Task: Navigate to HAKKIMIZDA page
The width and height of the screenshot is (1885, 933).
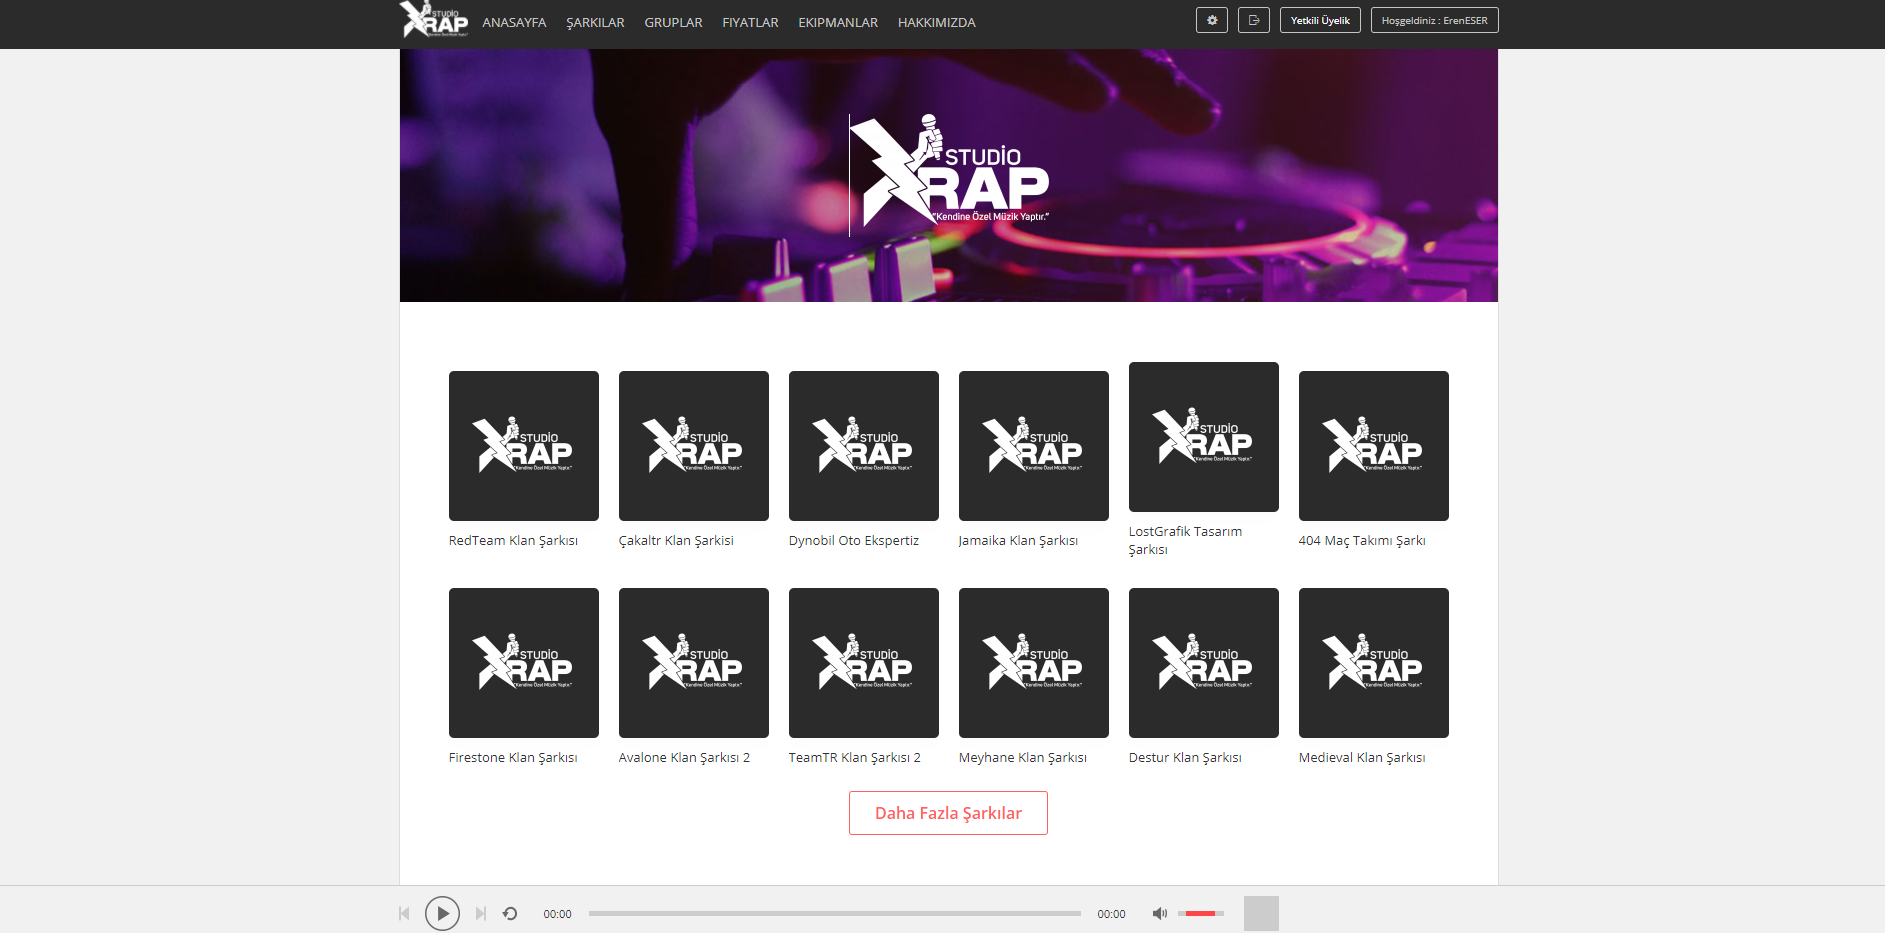Action: (x=936, y=22)
